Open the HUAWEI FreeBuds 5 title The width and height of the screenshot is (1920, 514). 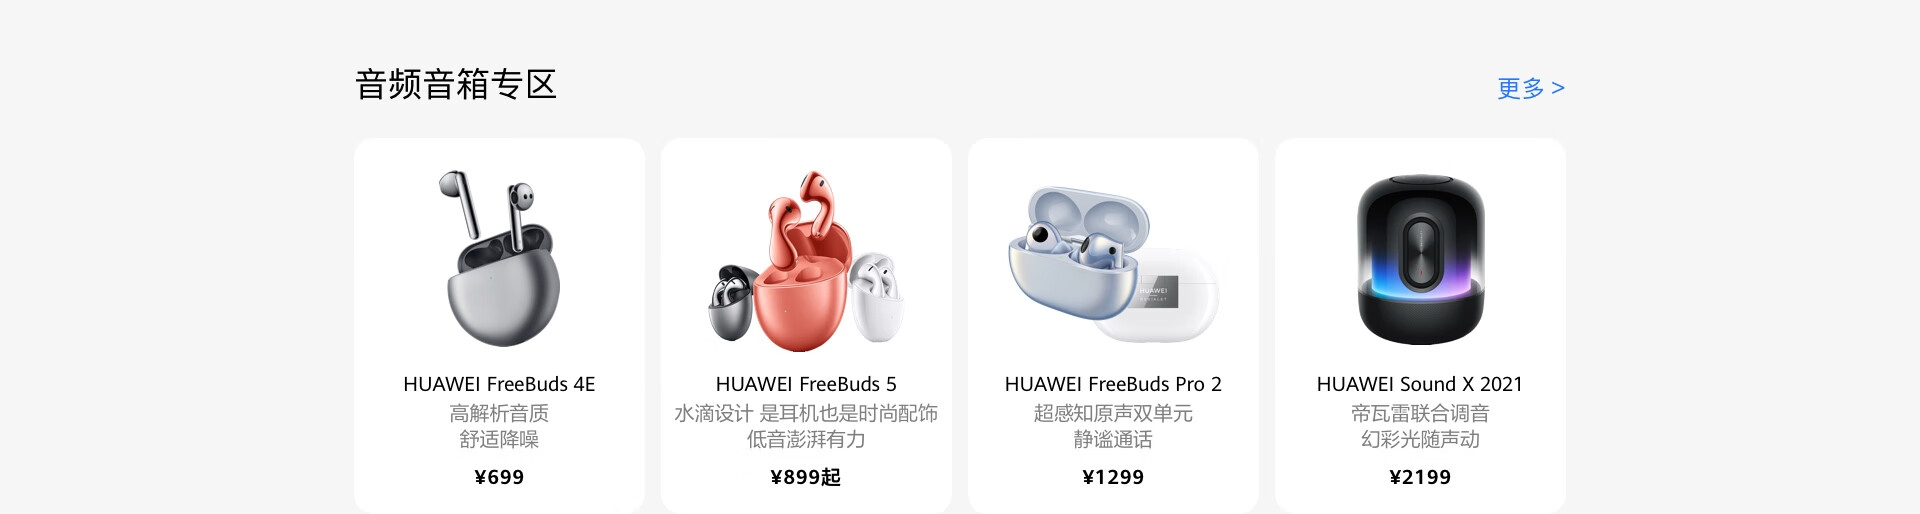point(806,384)
